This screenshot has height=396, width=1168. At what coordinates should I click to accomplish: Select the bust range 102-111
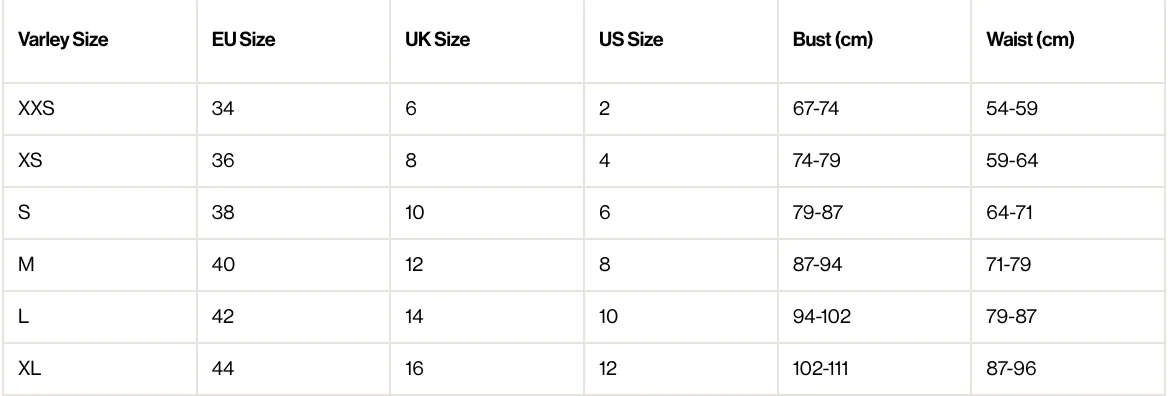click(x=820, y=368)
